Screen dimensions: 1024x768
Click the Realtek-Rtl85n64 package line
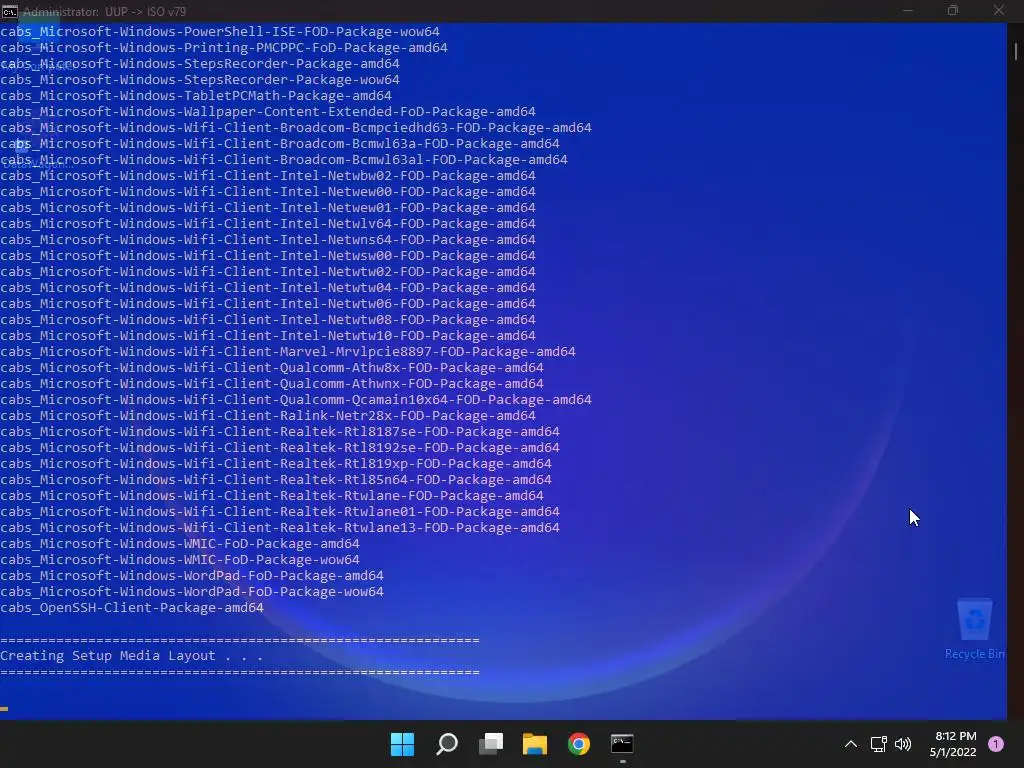(276, 480)
